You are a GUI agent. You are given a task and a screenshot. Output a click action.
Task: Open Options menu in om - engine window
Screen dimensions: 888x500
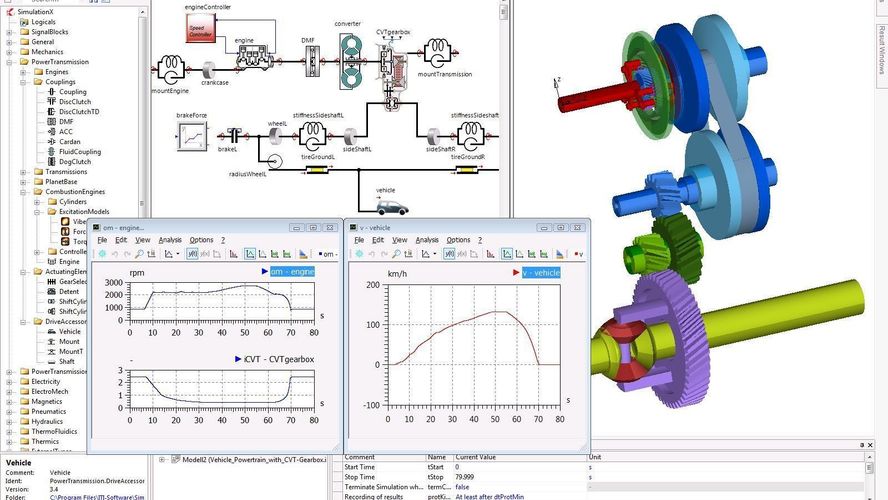coord(201,240)
